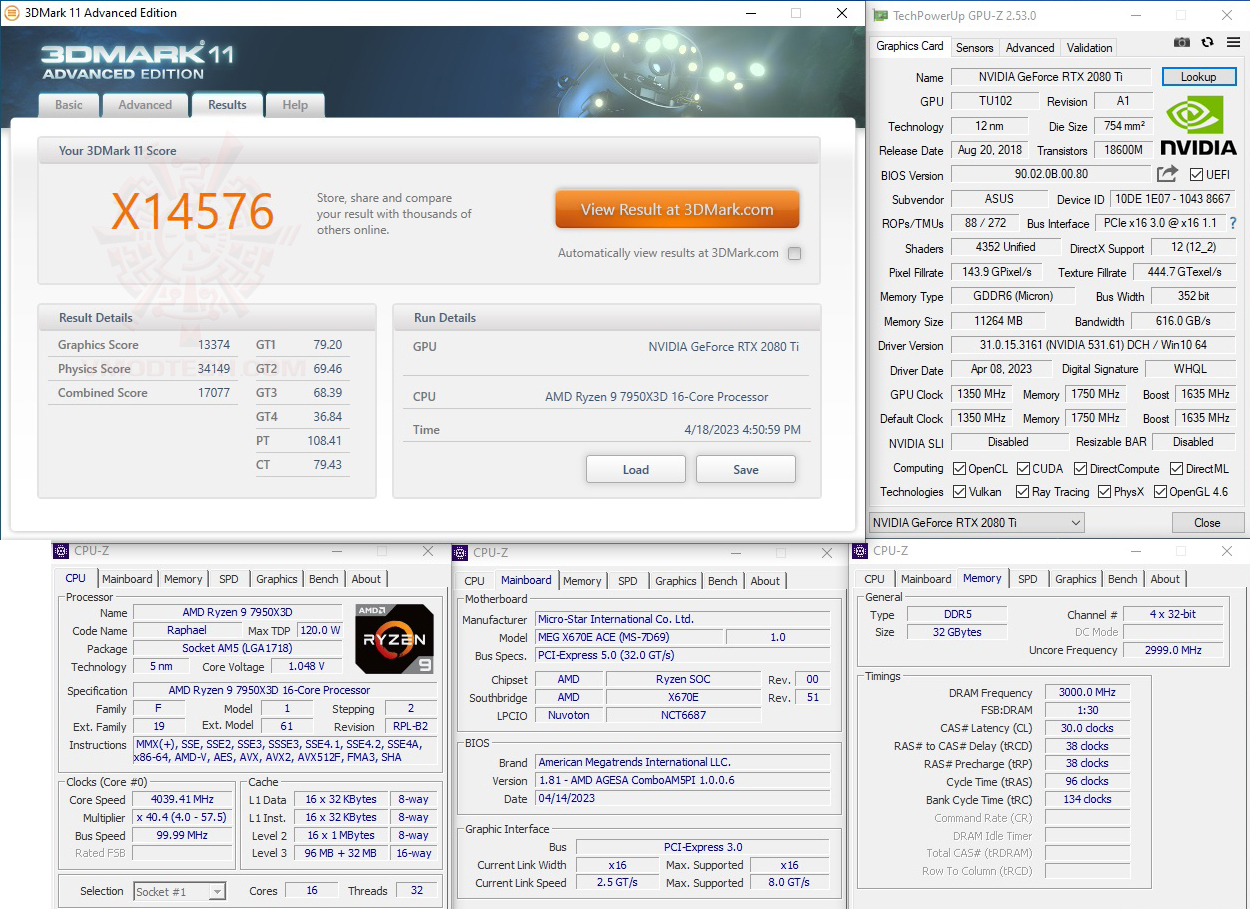This screenshot has height=909, width=1250.
Task: Click Southbridge X670E value
Action: point(683,697)
